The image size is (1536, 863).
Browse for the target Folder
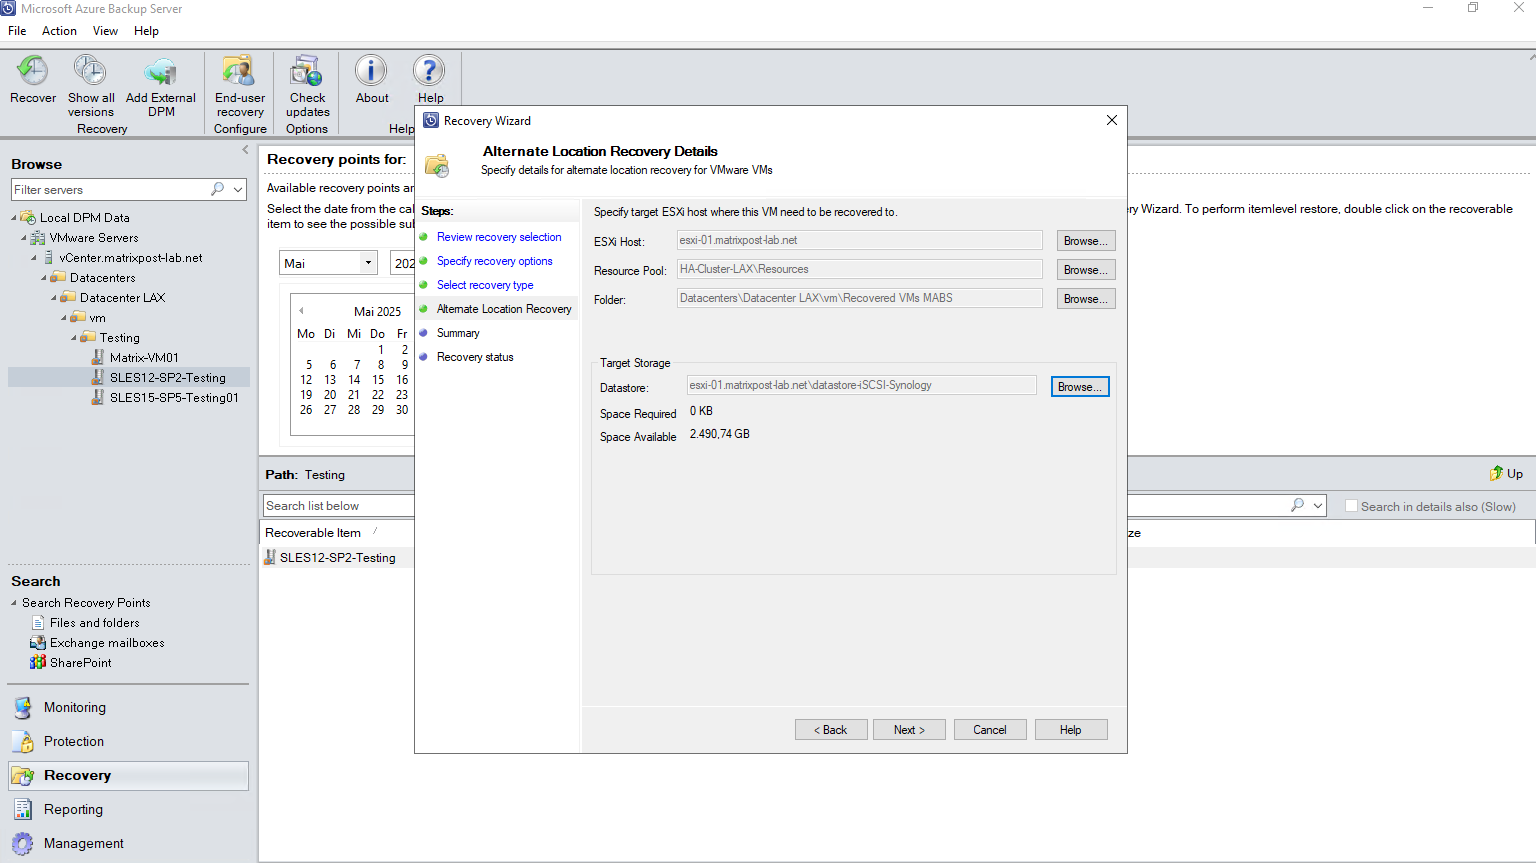(x=1086, y=299)
